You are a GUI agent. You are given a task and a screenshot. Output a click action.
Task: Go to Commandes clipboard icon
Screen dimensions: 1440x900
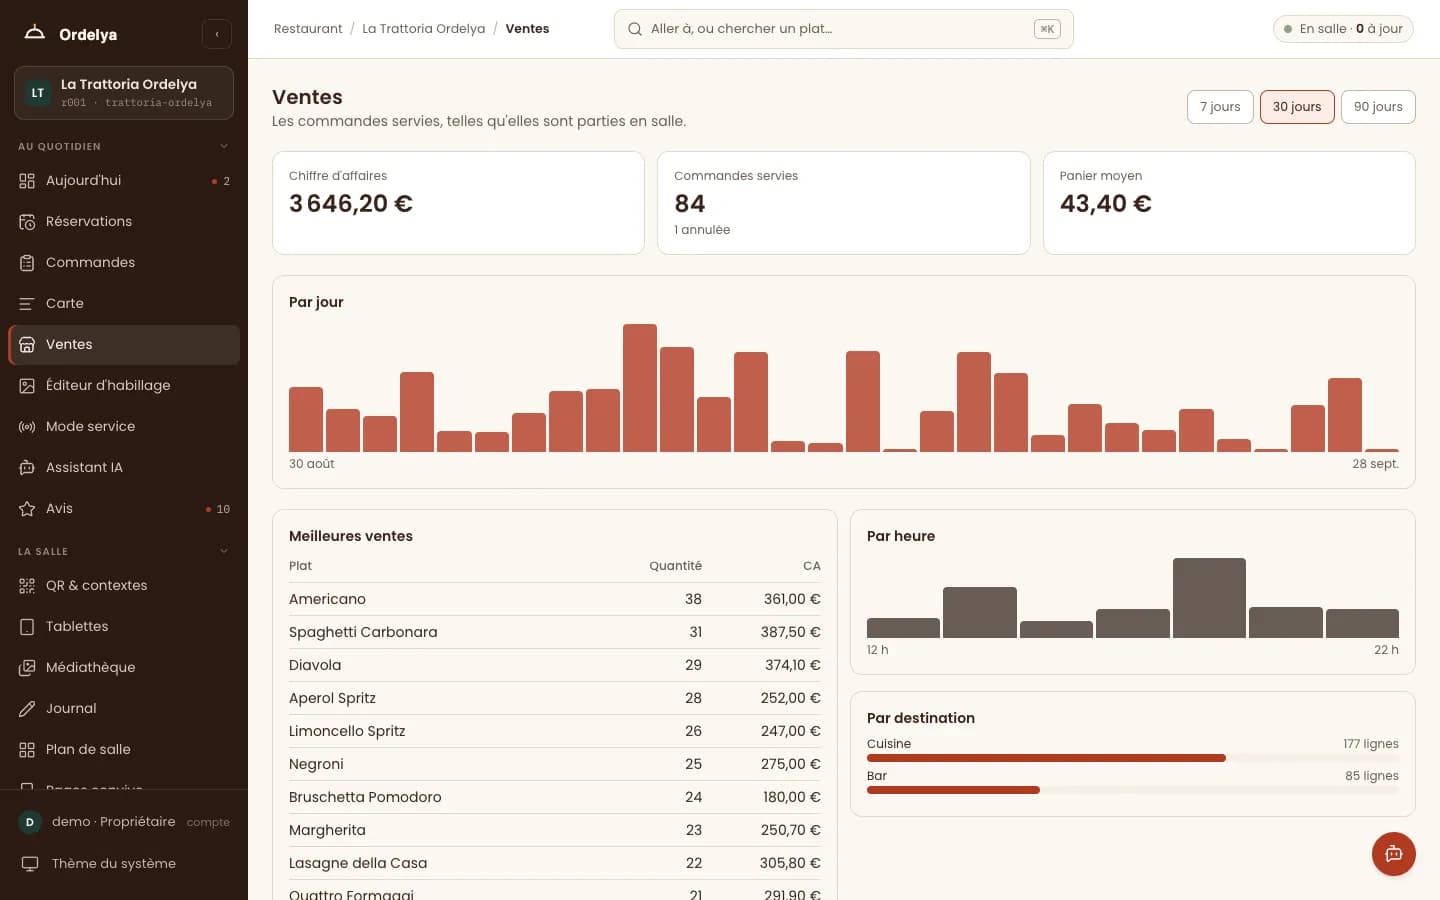[x=27, y=263]
